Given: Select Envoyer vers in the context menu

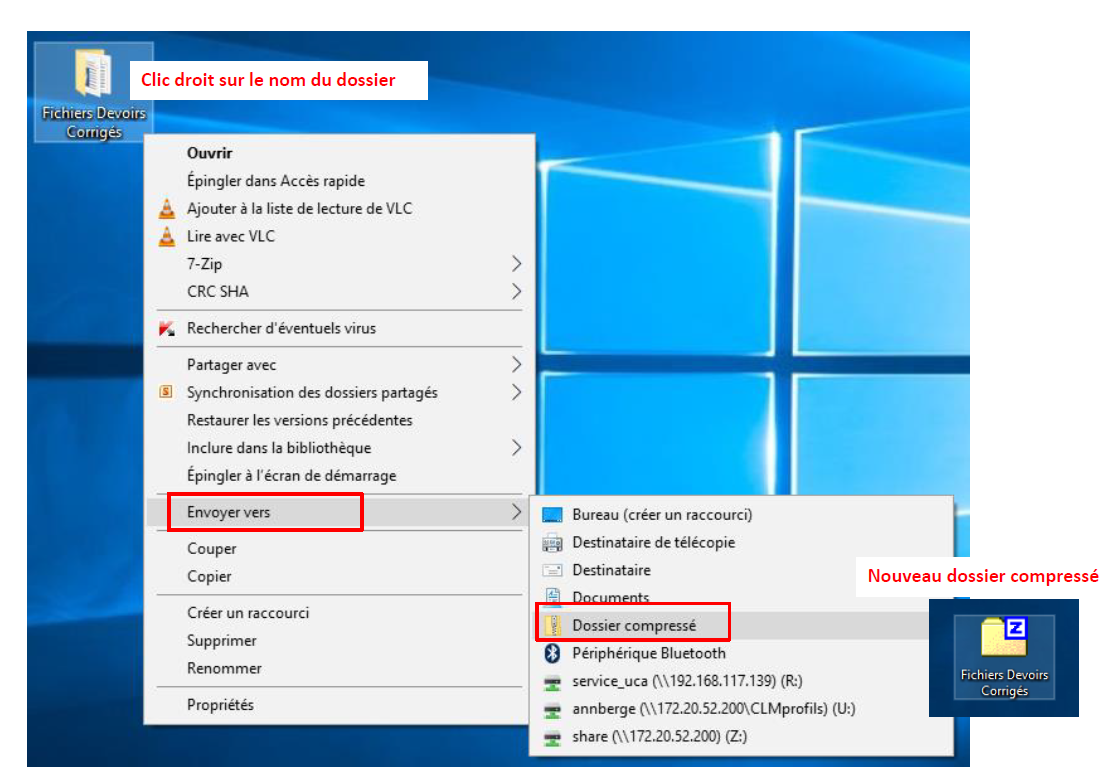Looking at the screenshot, I should [x=228, y=512].
